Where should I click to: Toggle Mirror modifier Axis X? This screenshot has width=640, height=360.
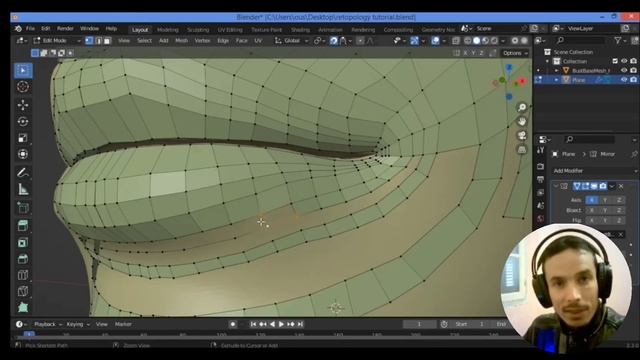[x=591, y=200]
